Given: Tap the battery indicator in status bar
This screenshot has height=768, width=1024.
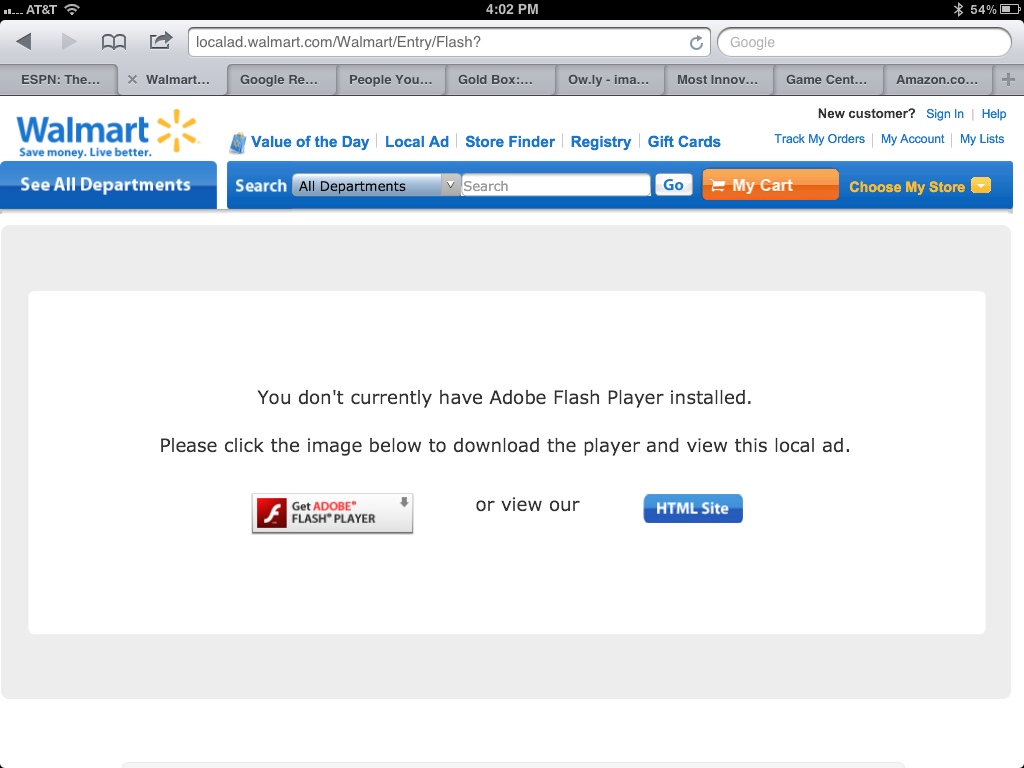Looking at the screenshot, I should point(1009,9).
